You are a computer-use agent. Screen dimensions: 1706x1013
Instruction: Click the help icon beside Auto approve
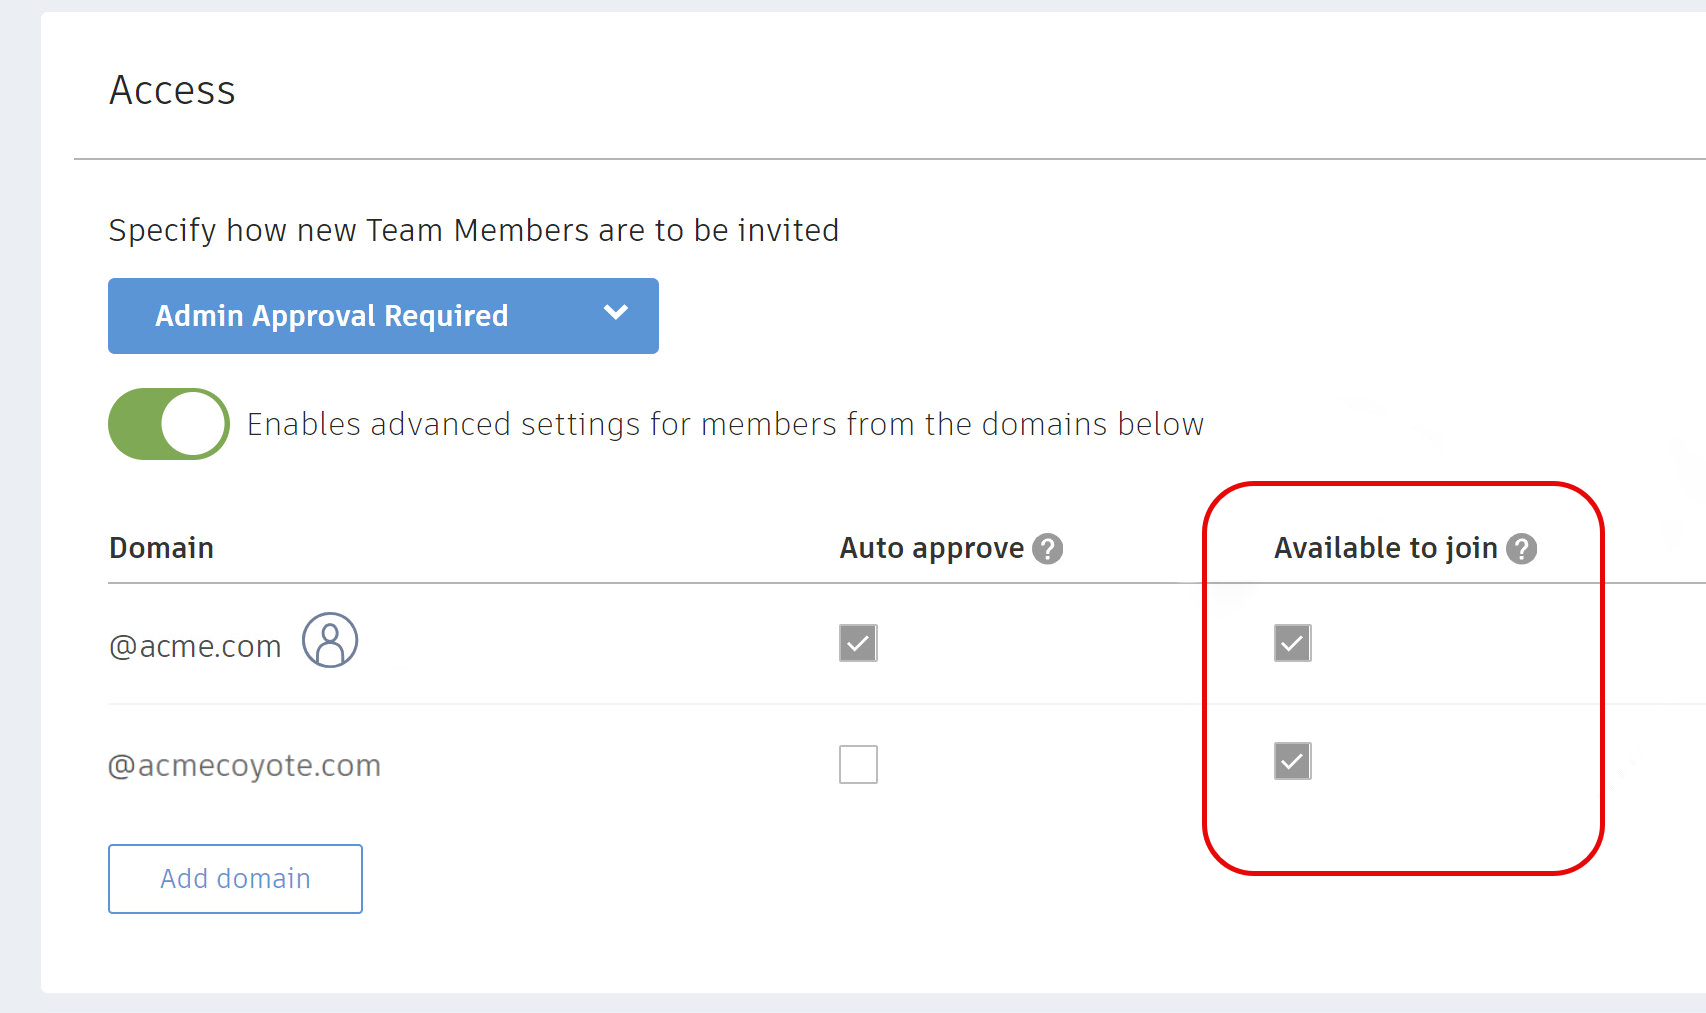(1048, 549)
